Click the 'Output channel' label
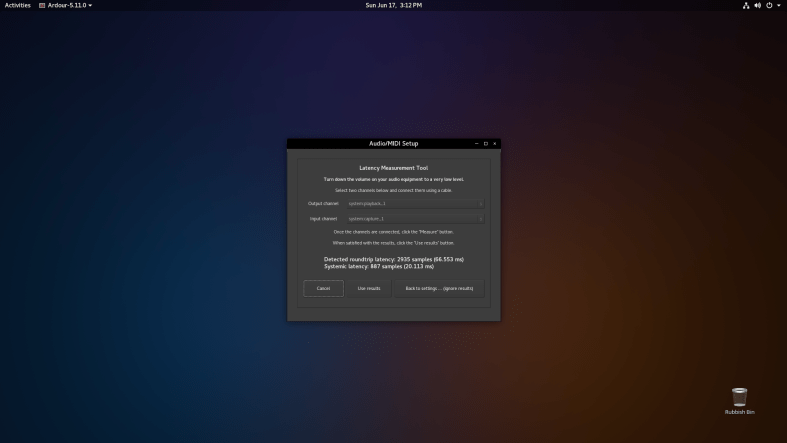This screenshot has height=443, width=787. [x=323, y=204]
